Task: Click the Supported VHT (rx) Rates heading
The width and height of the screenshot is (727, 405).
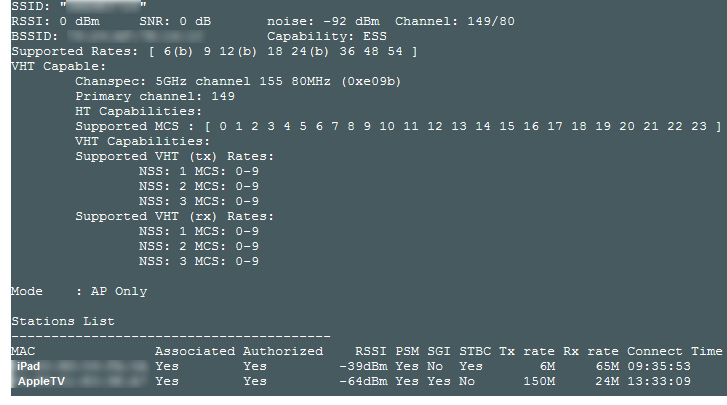Action: tap(174, 216)
